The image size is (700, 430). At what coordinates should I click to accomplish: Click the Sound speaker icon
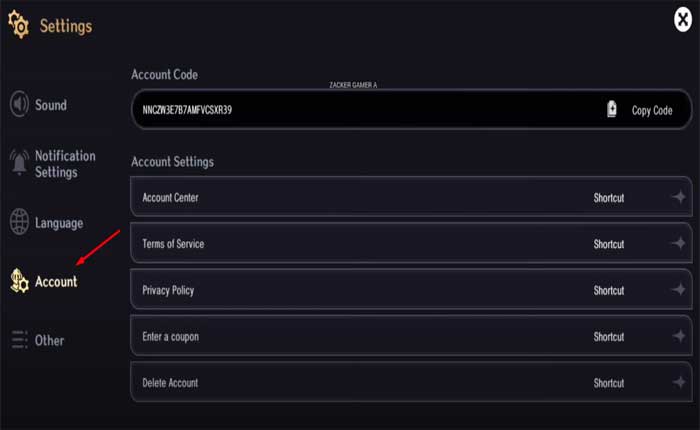coord(19,104)
